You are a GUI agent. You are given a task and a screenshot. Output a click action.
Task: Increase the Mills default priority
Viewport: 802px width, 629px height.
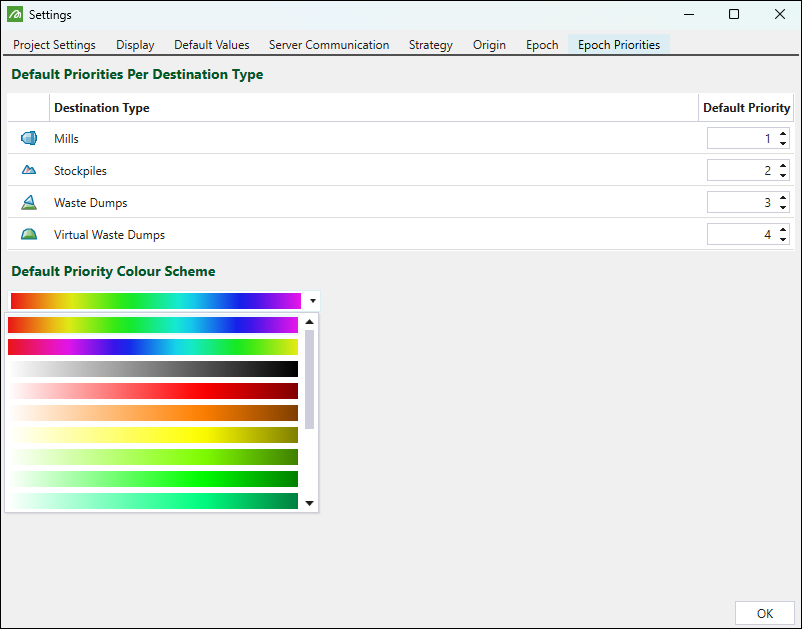coord(783,134)
